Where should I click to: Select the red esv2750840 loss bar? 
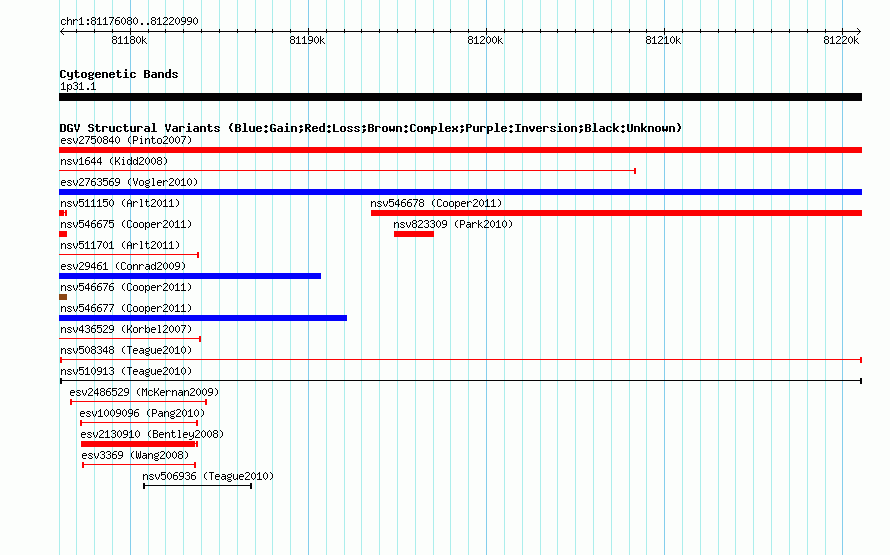pos(460,150)
